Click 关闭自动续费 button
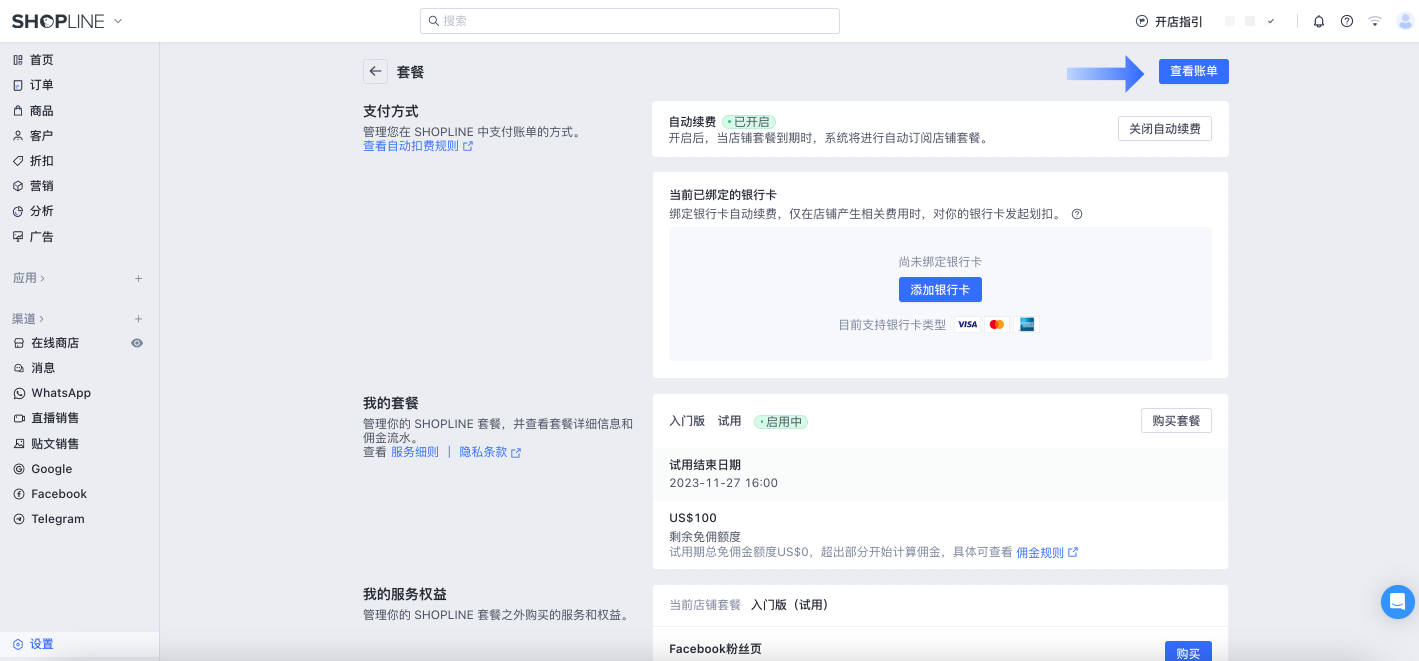 (x=1164, y=129)
